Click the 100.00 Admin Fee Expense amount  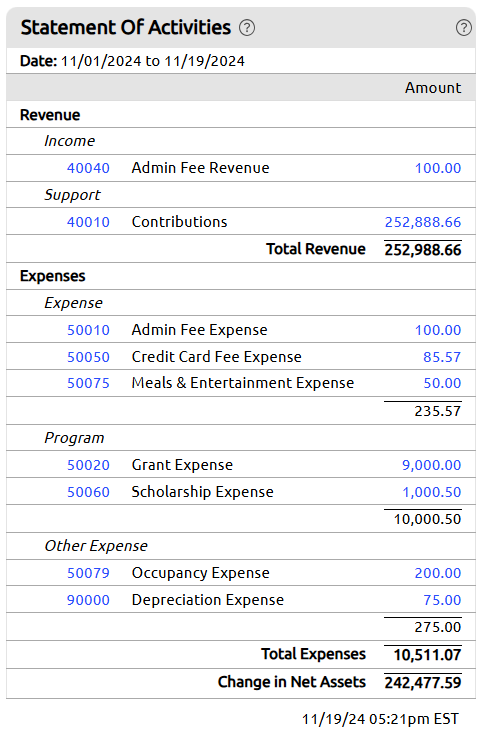[438, 330]
